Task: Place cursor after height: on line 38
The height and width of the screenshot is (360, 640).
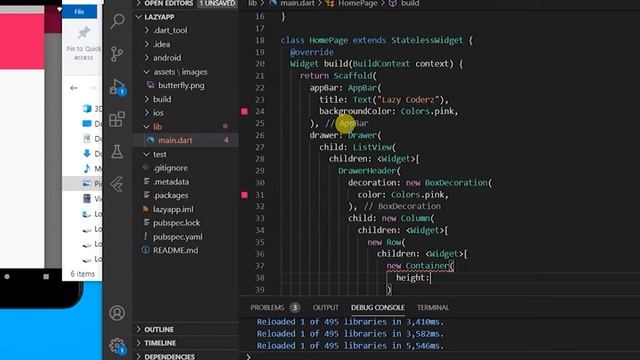Action: [x=430, y=278]
